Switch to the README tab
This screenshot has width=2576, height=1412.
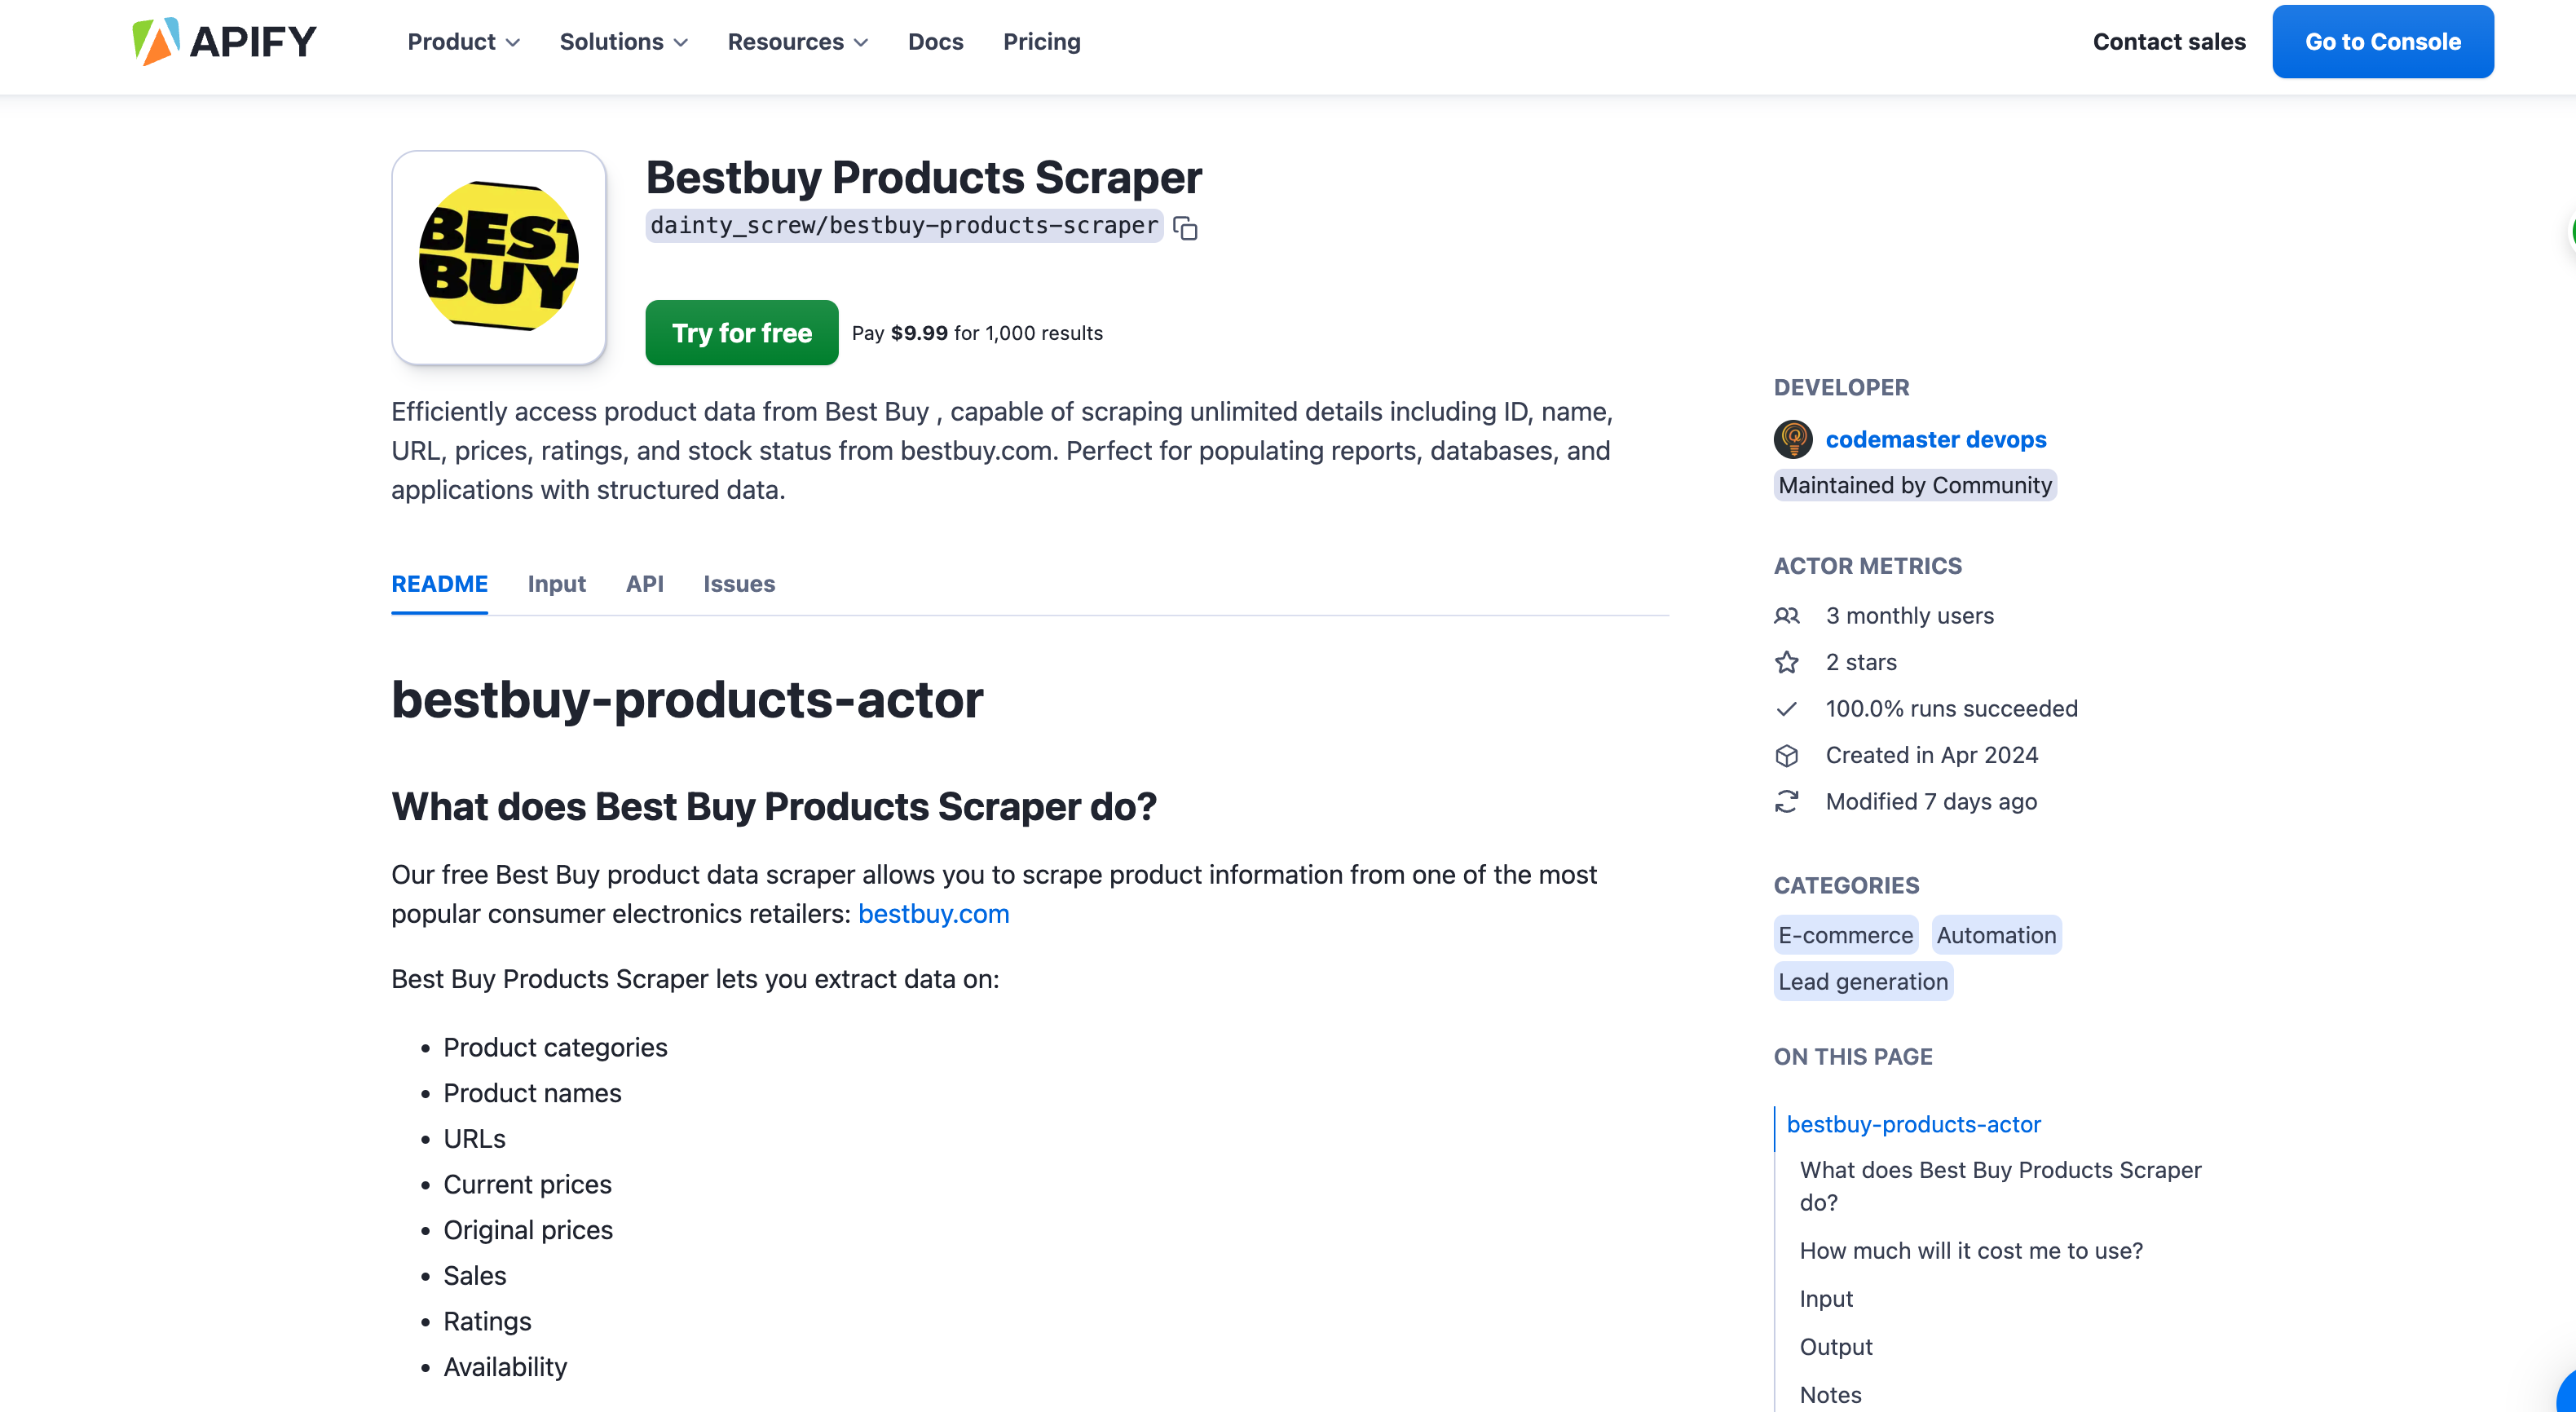[439, 584]
